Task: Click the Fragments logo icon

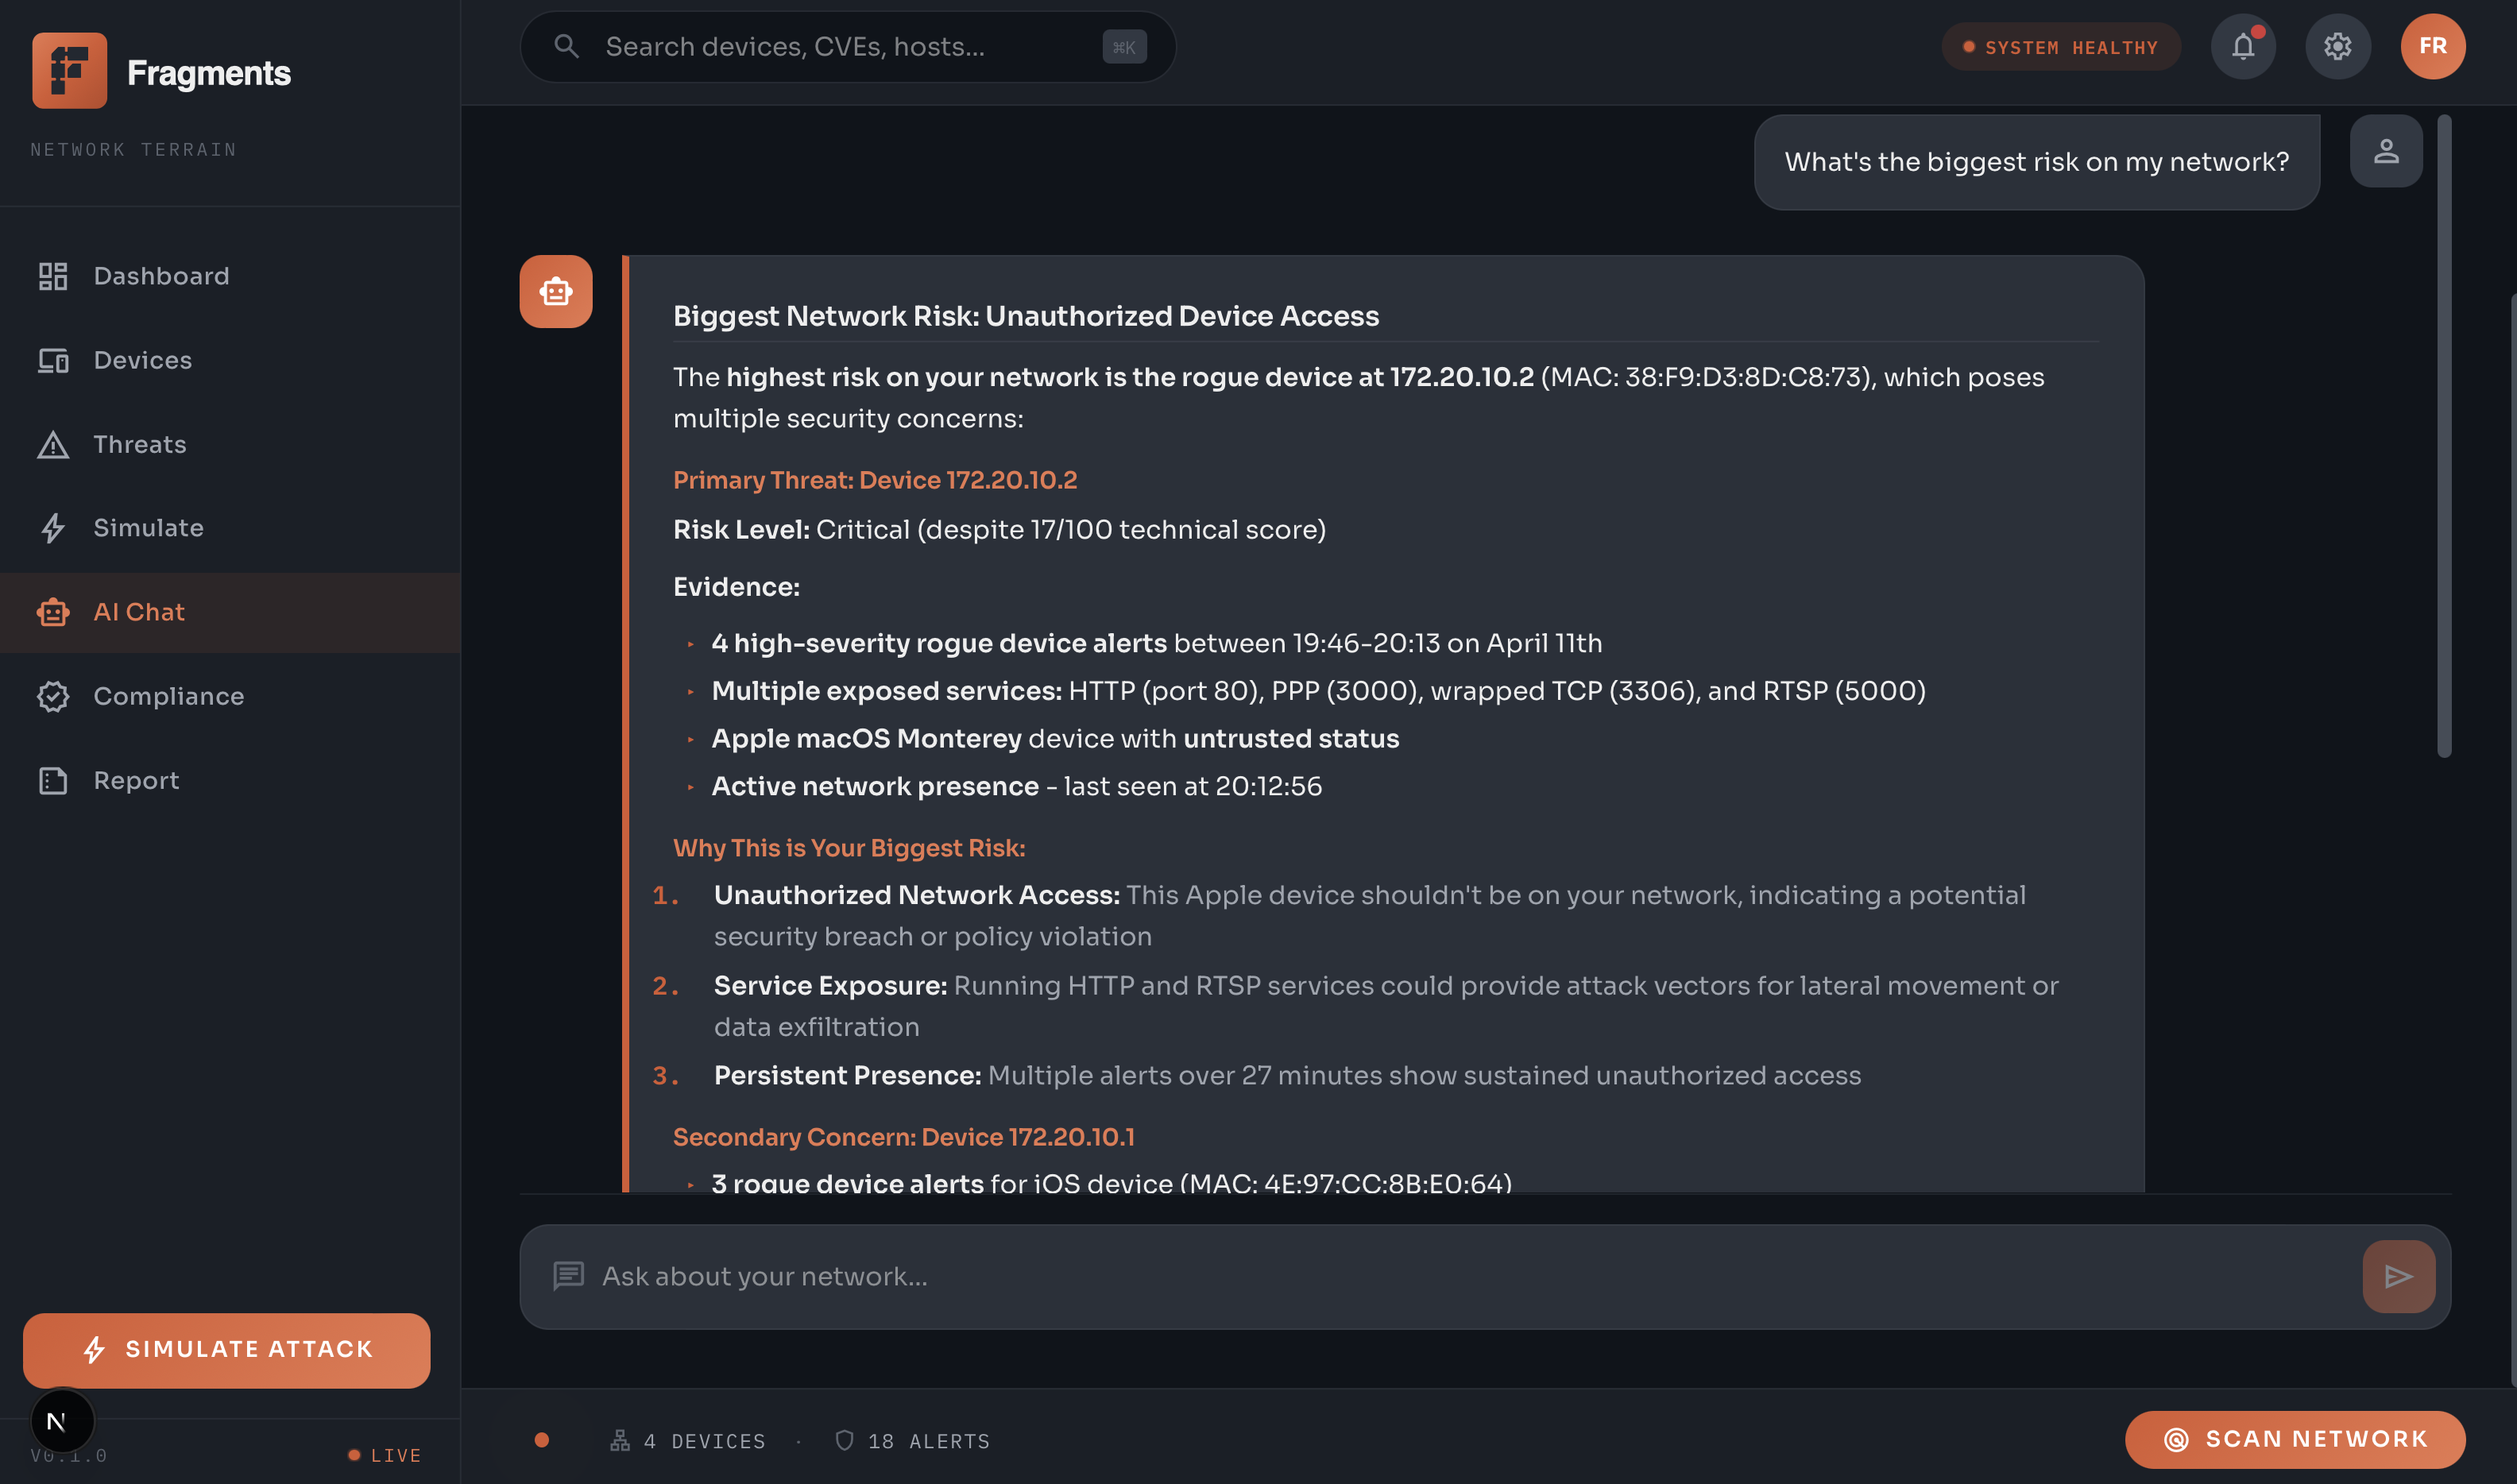Action: tap(69, 71)
